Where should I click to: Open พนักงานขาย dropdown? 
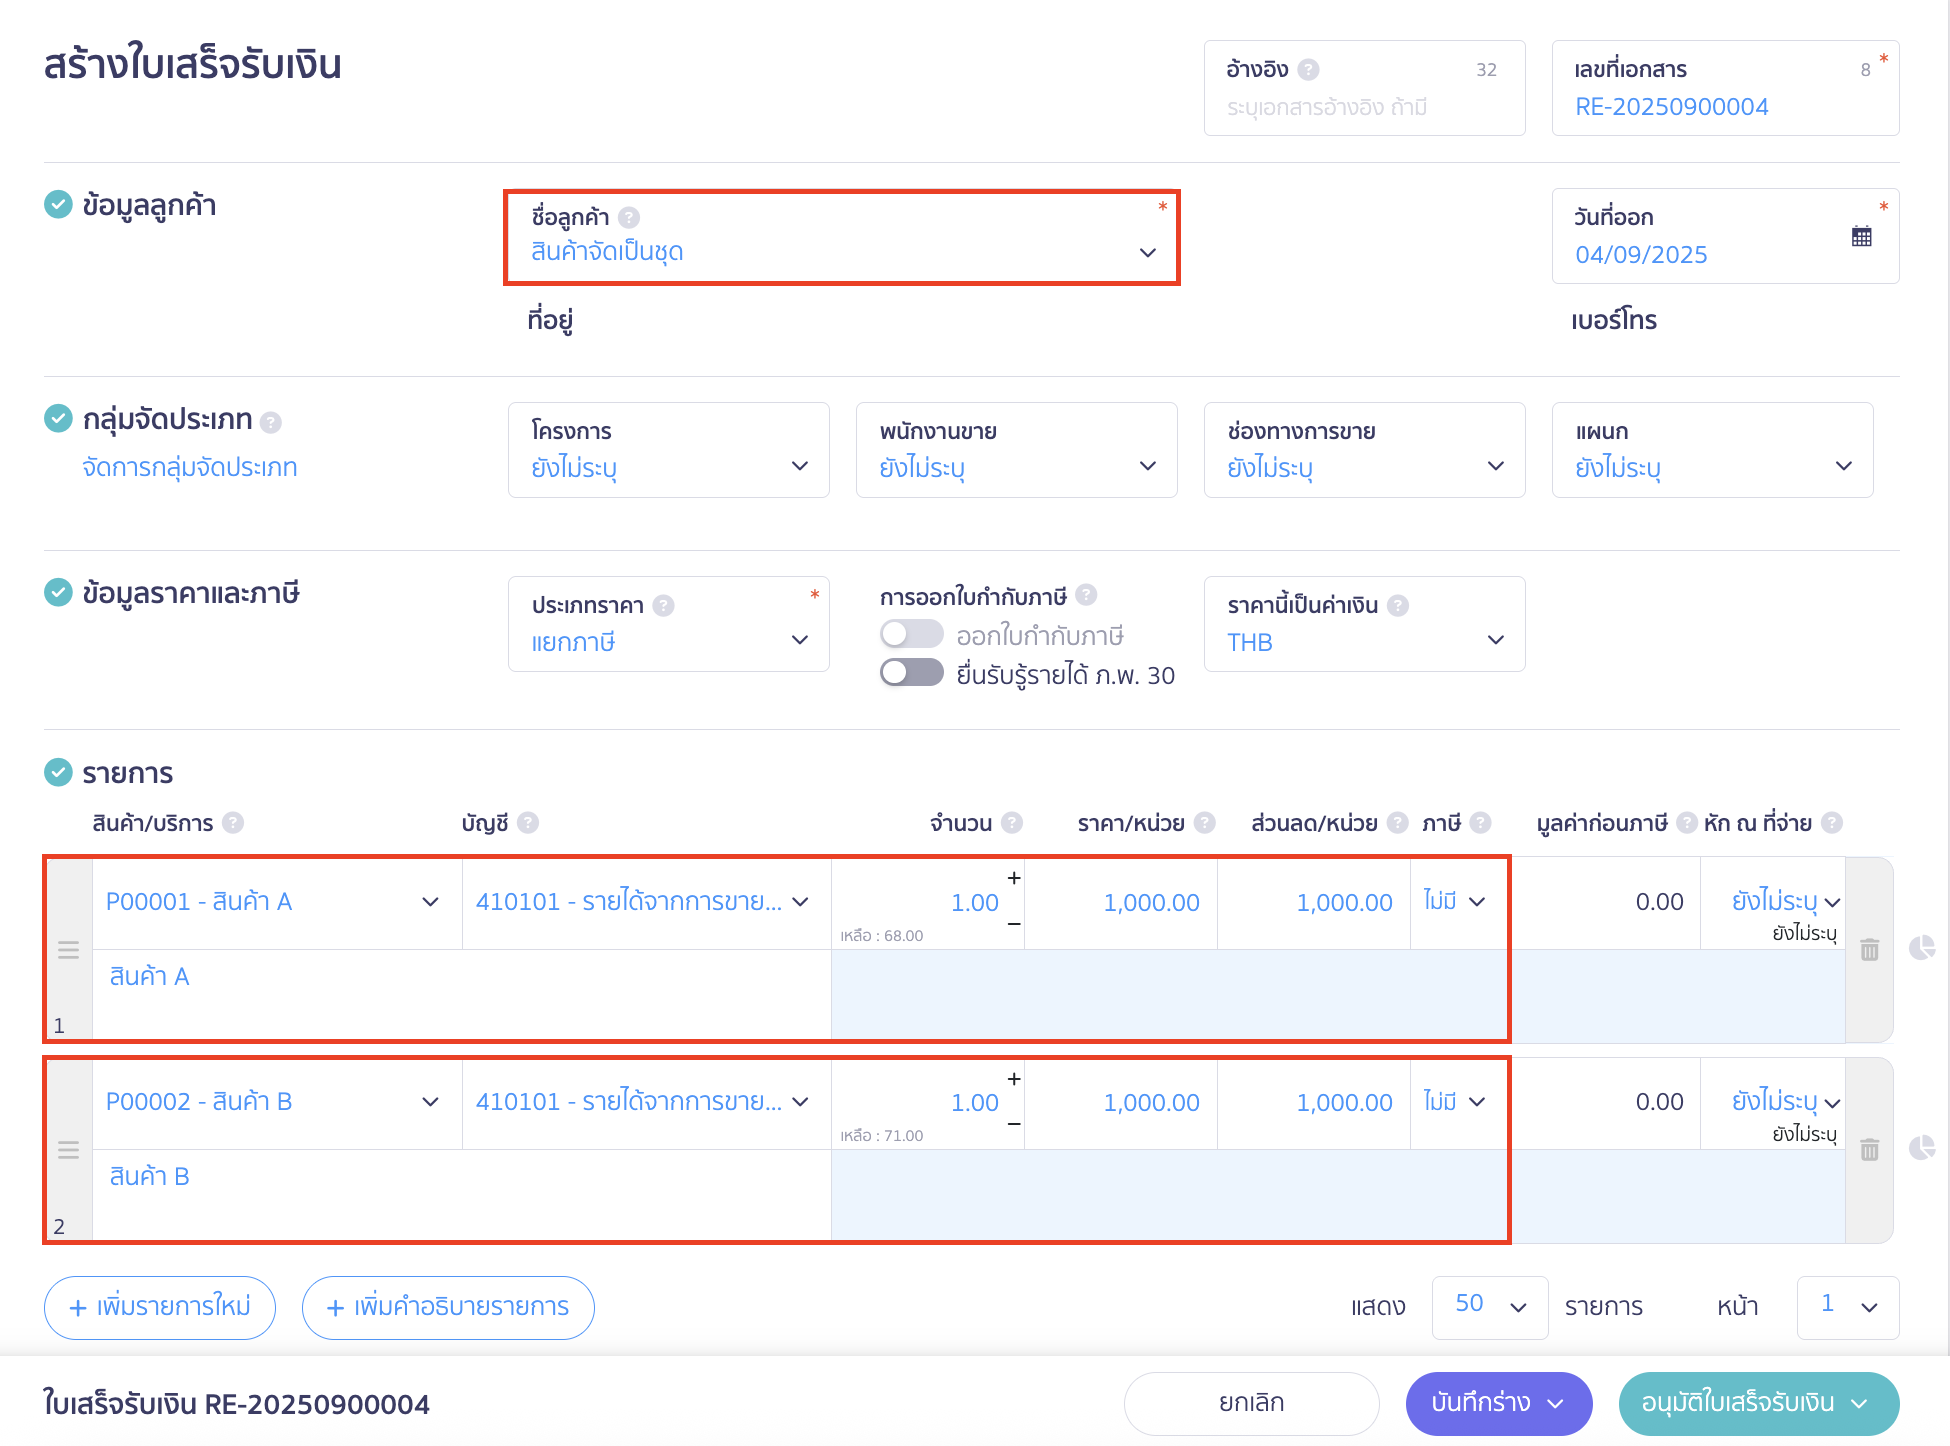click(x=1016, y=450)
